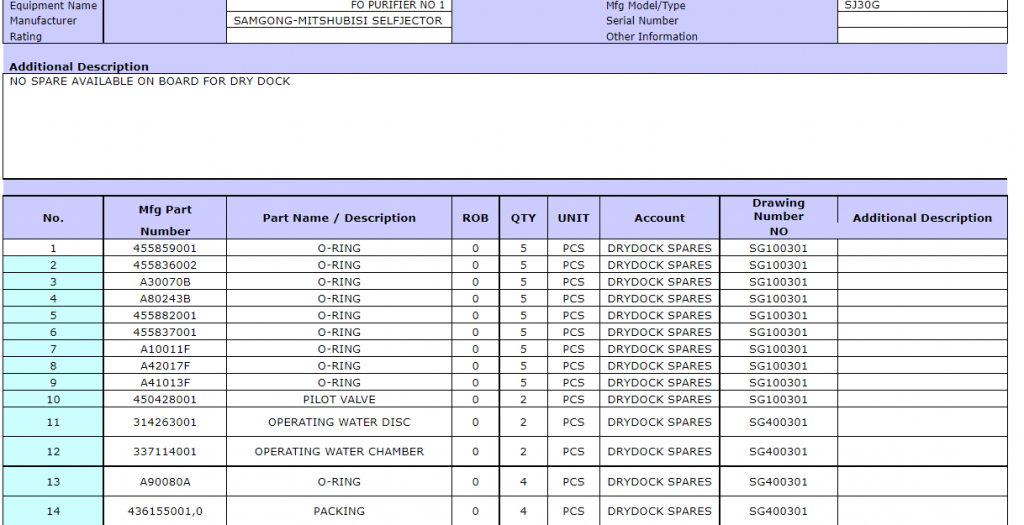Click the OPERATING WATER DISC cell
The image size is (1024, 525).
click(339, 422)
